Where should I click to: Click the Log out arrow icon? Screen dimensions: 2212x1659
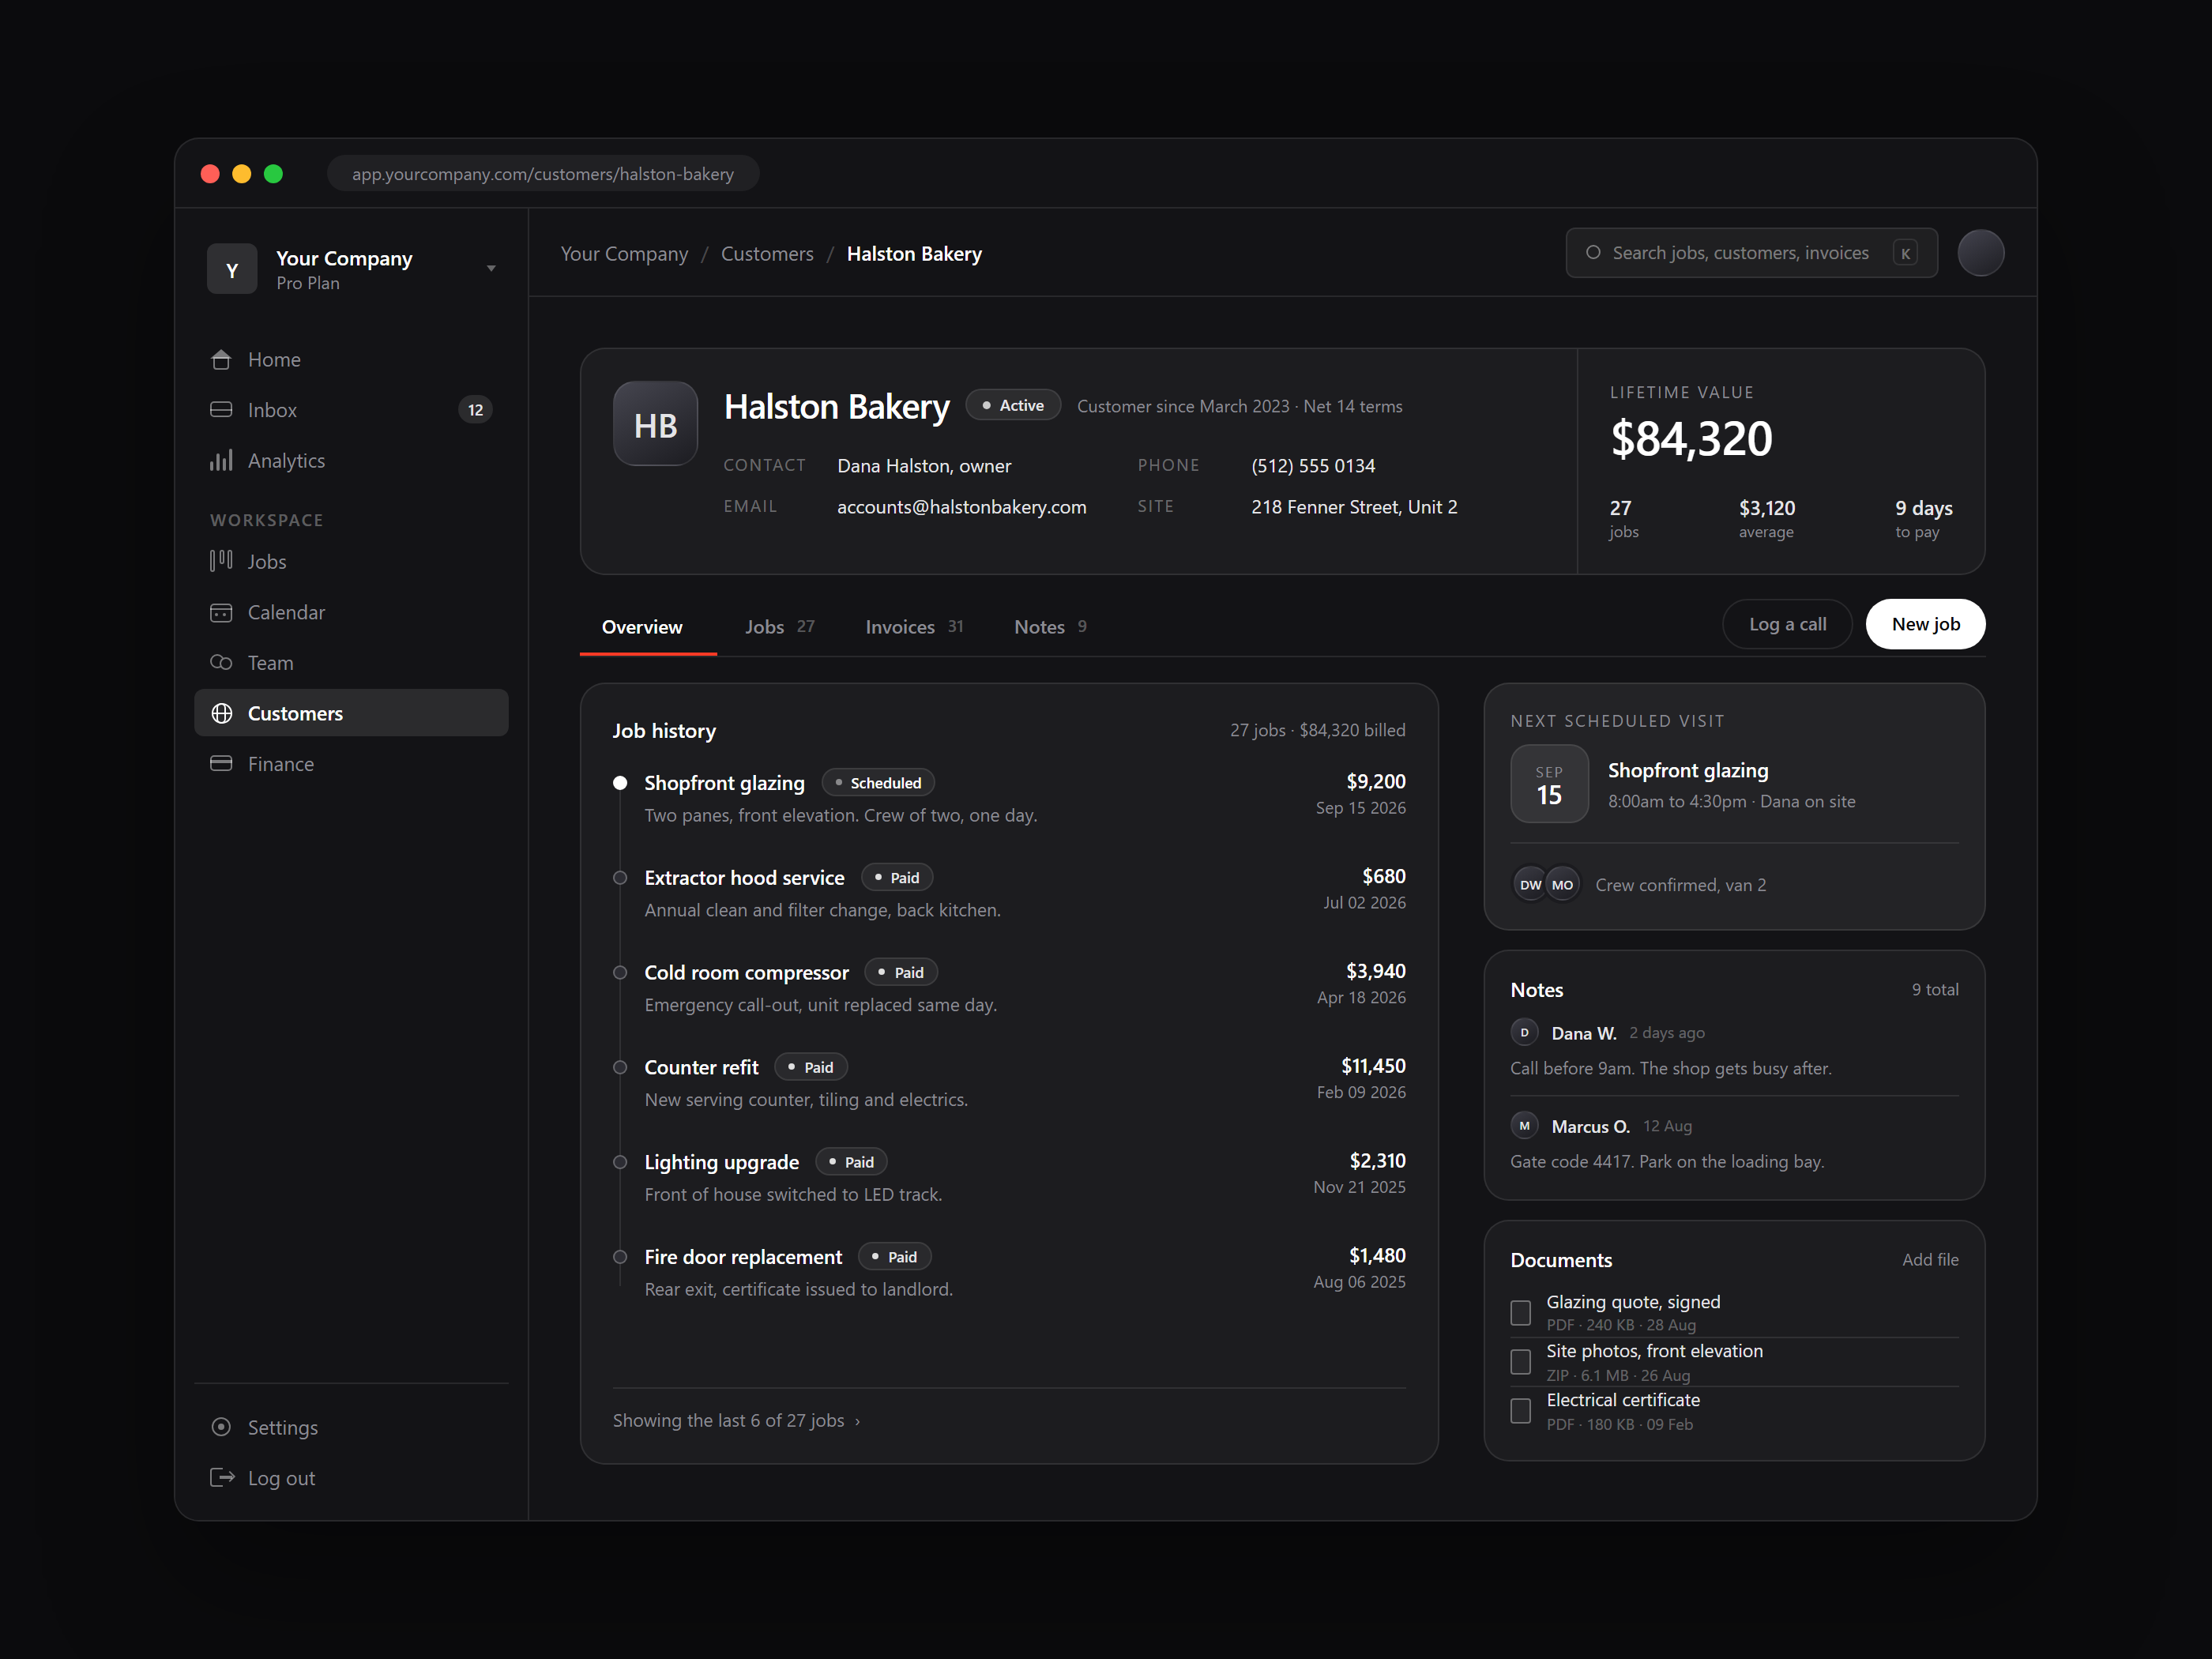pyautogui.click(x=222, y=1477)
